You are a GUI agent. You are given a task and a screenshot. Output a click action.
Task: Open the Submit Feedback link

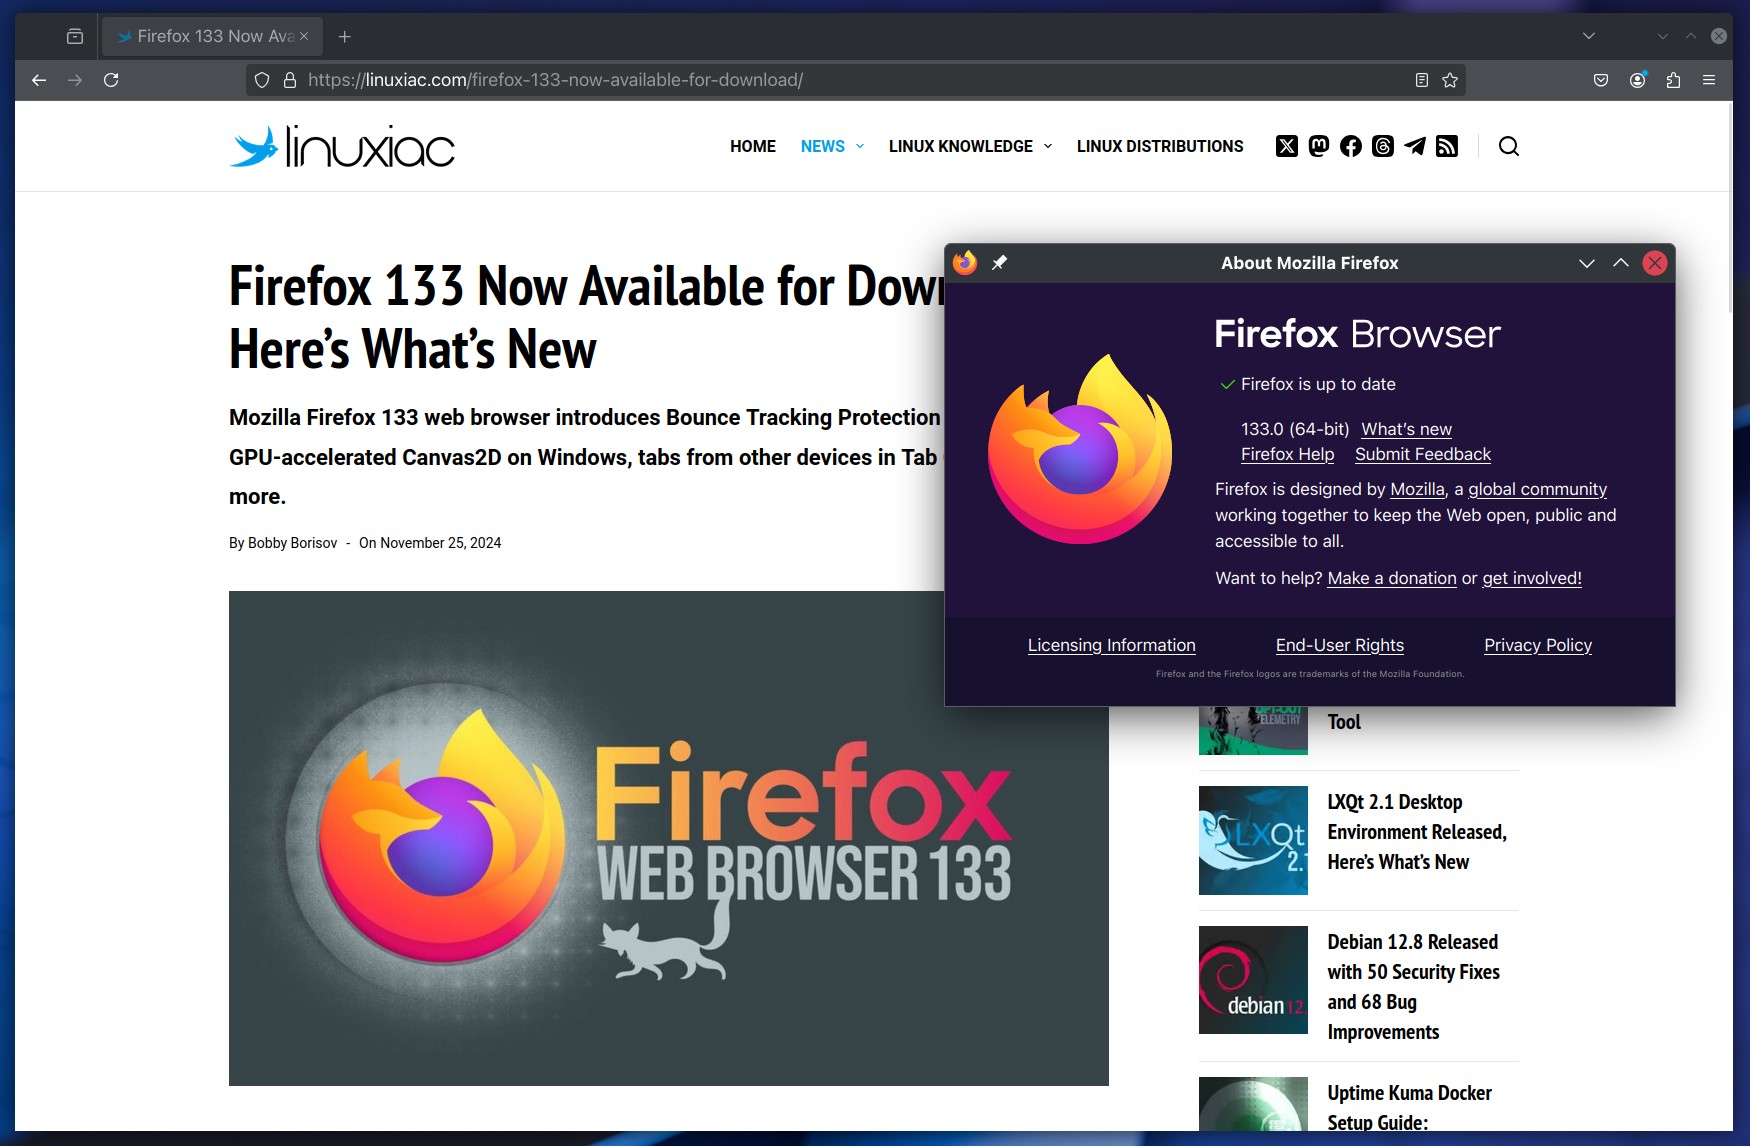pos(1422,454)
